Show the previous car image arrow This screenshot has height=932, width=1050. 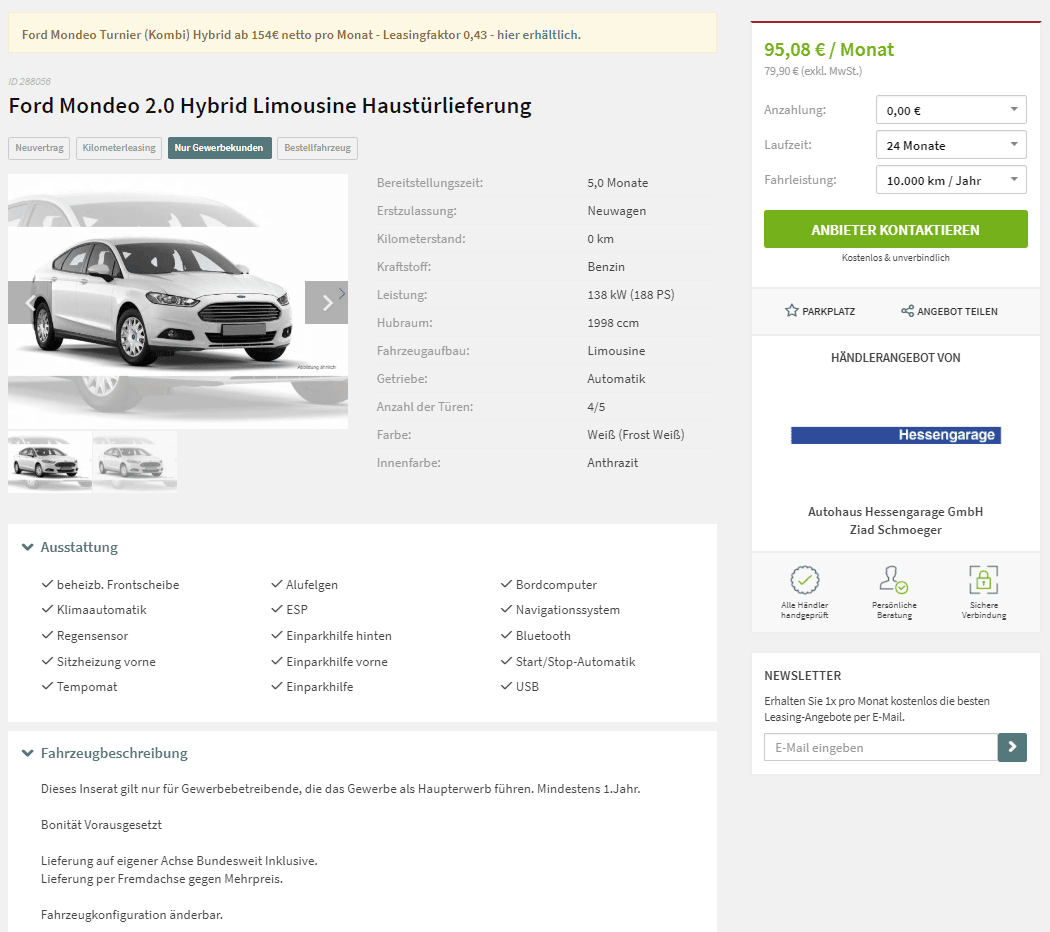pyautogui.click(x=29, y=303)
